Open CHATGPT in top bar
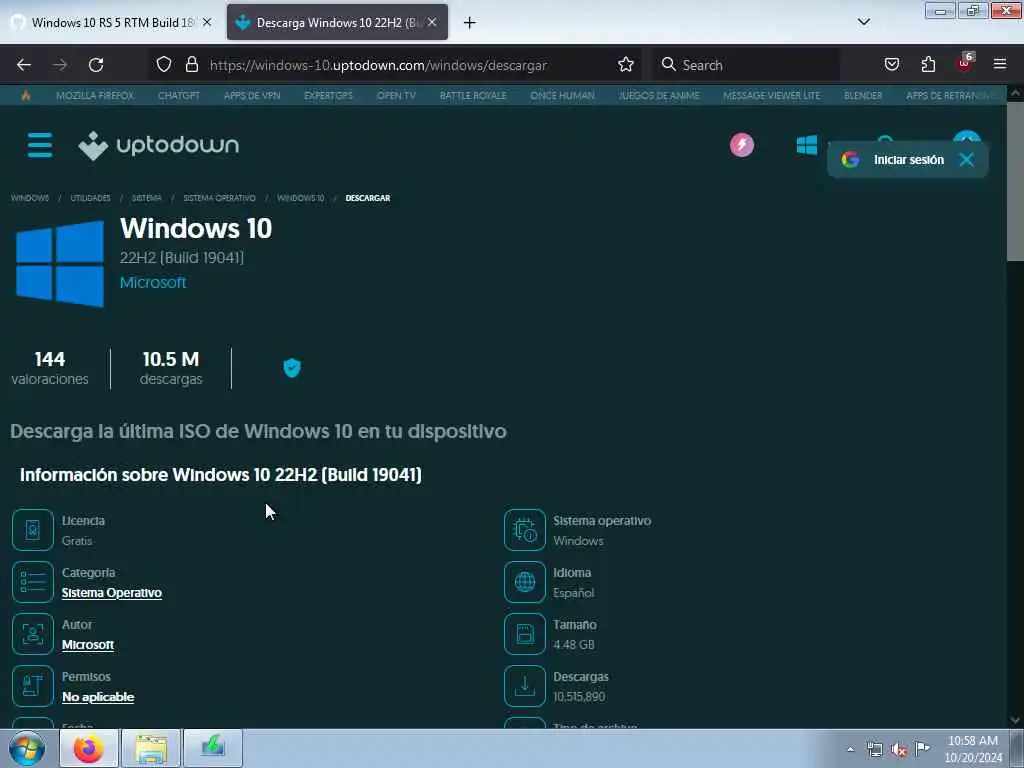The width and height of the screenshot is (1024, 768). click(x=179, y=95)
